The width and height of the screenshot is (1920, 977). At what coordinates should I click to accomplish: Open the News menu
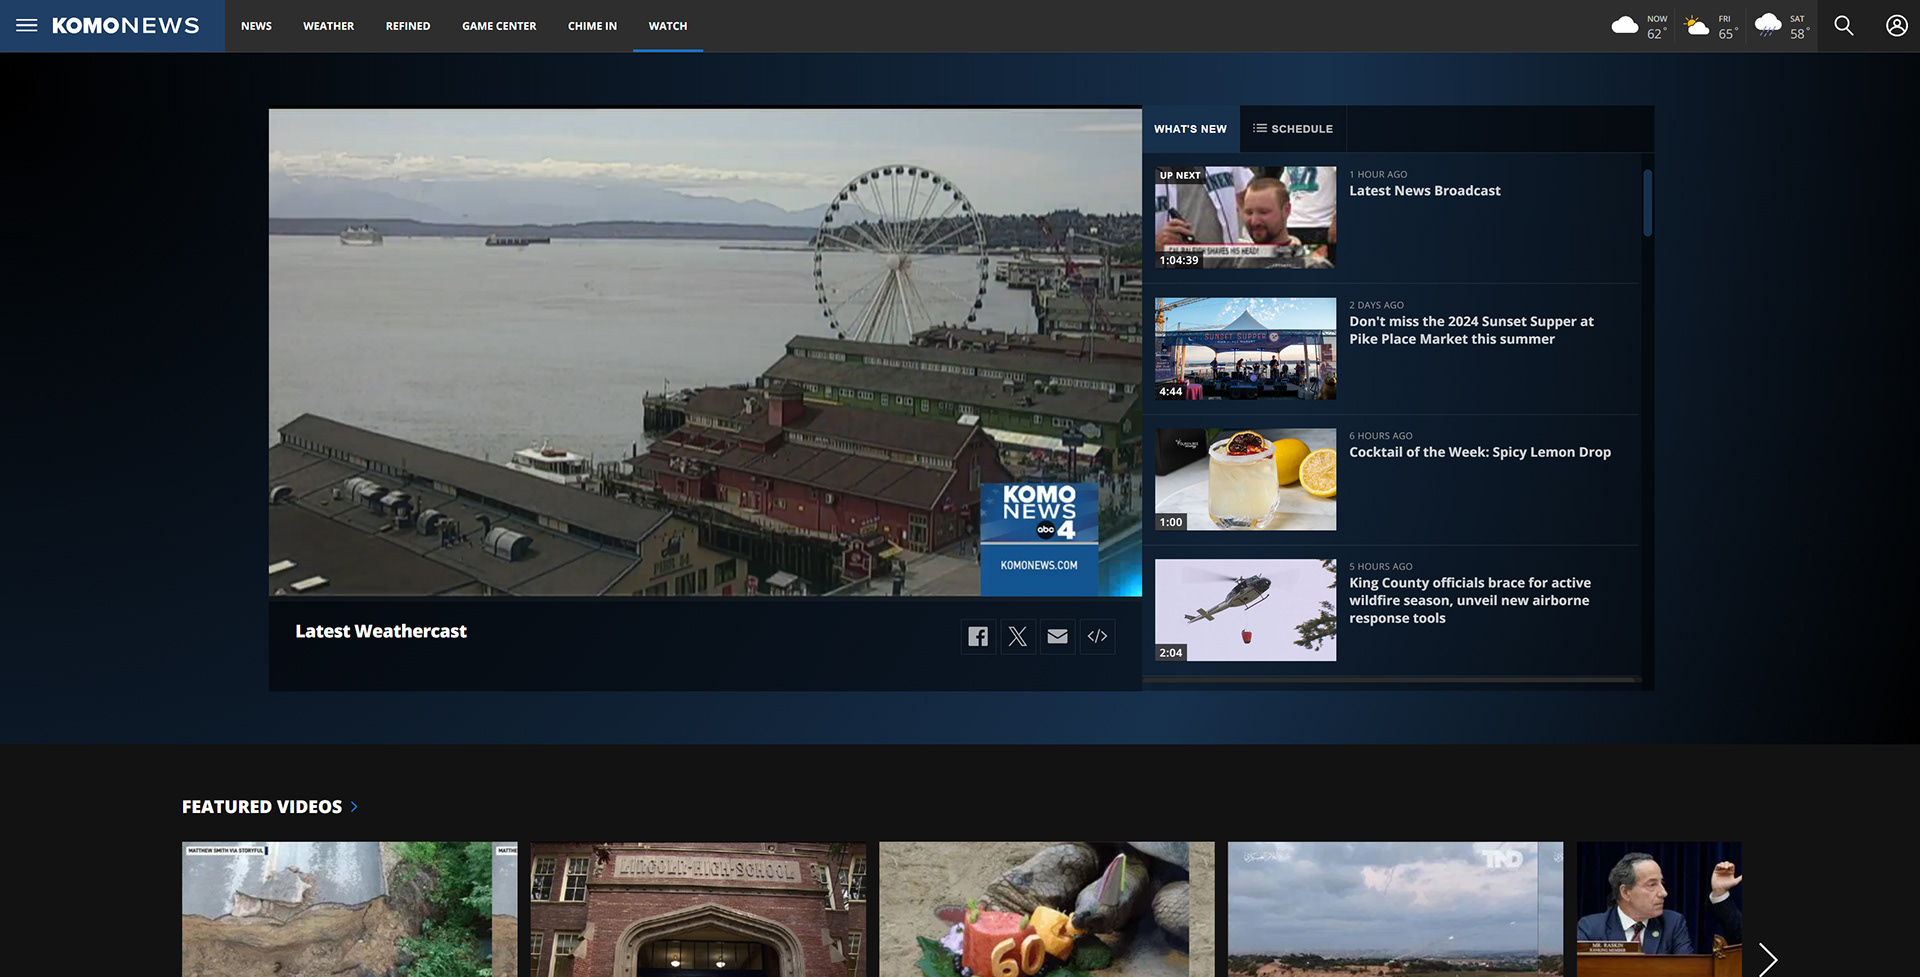pyautogui.click(x=256, y=26)
